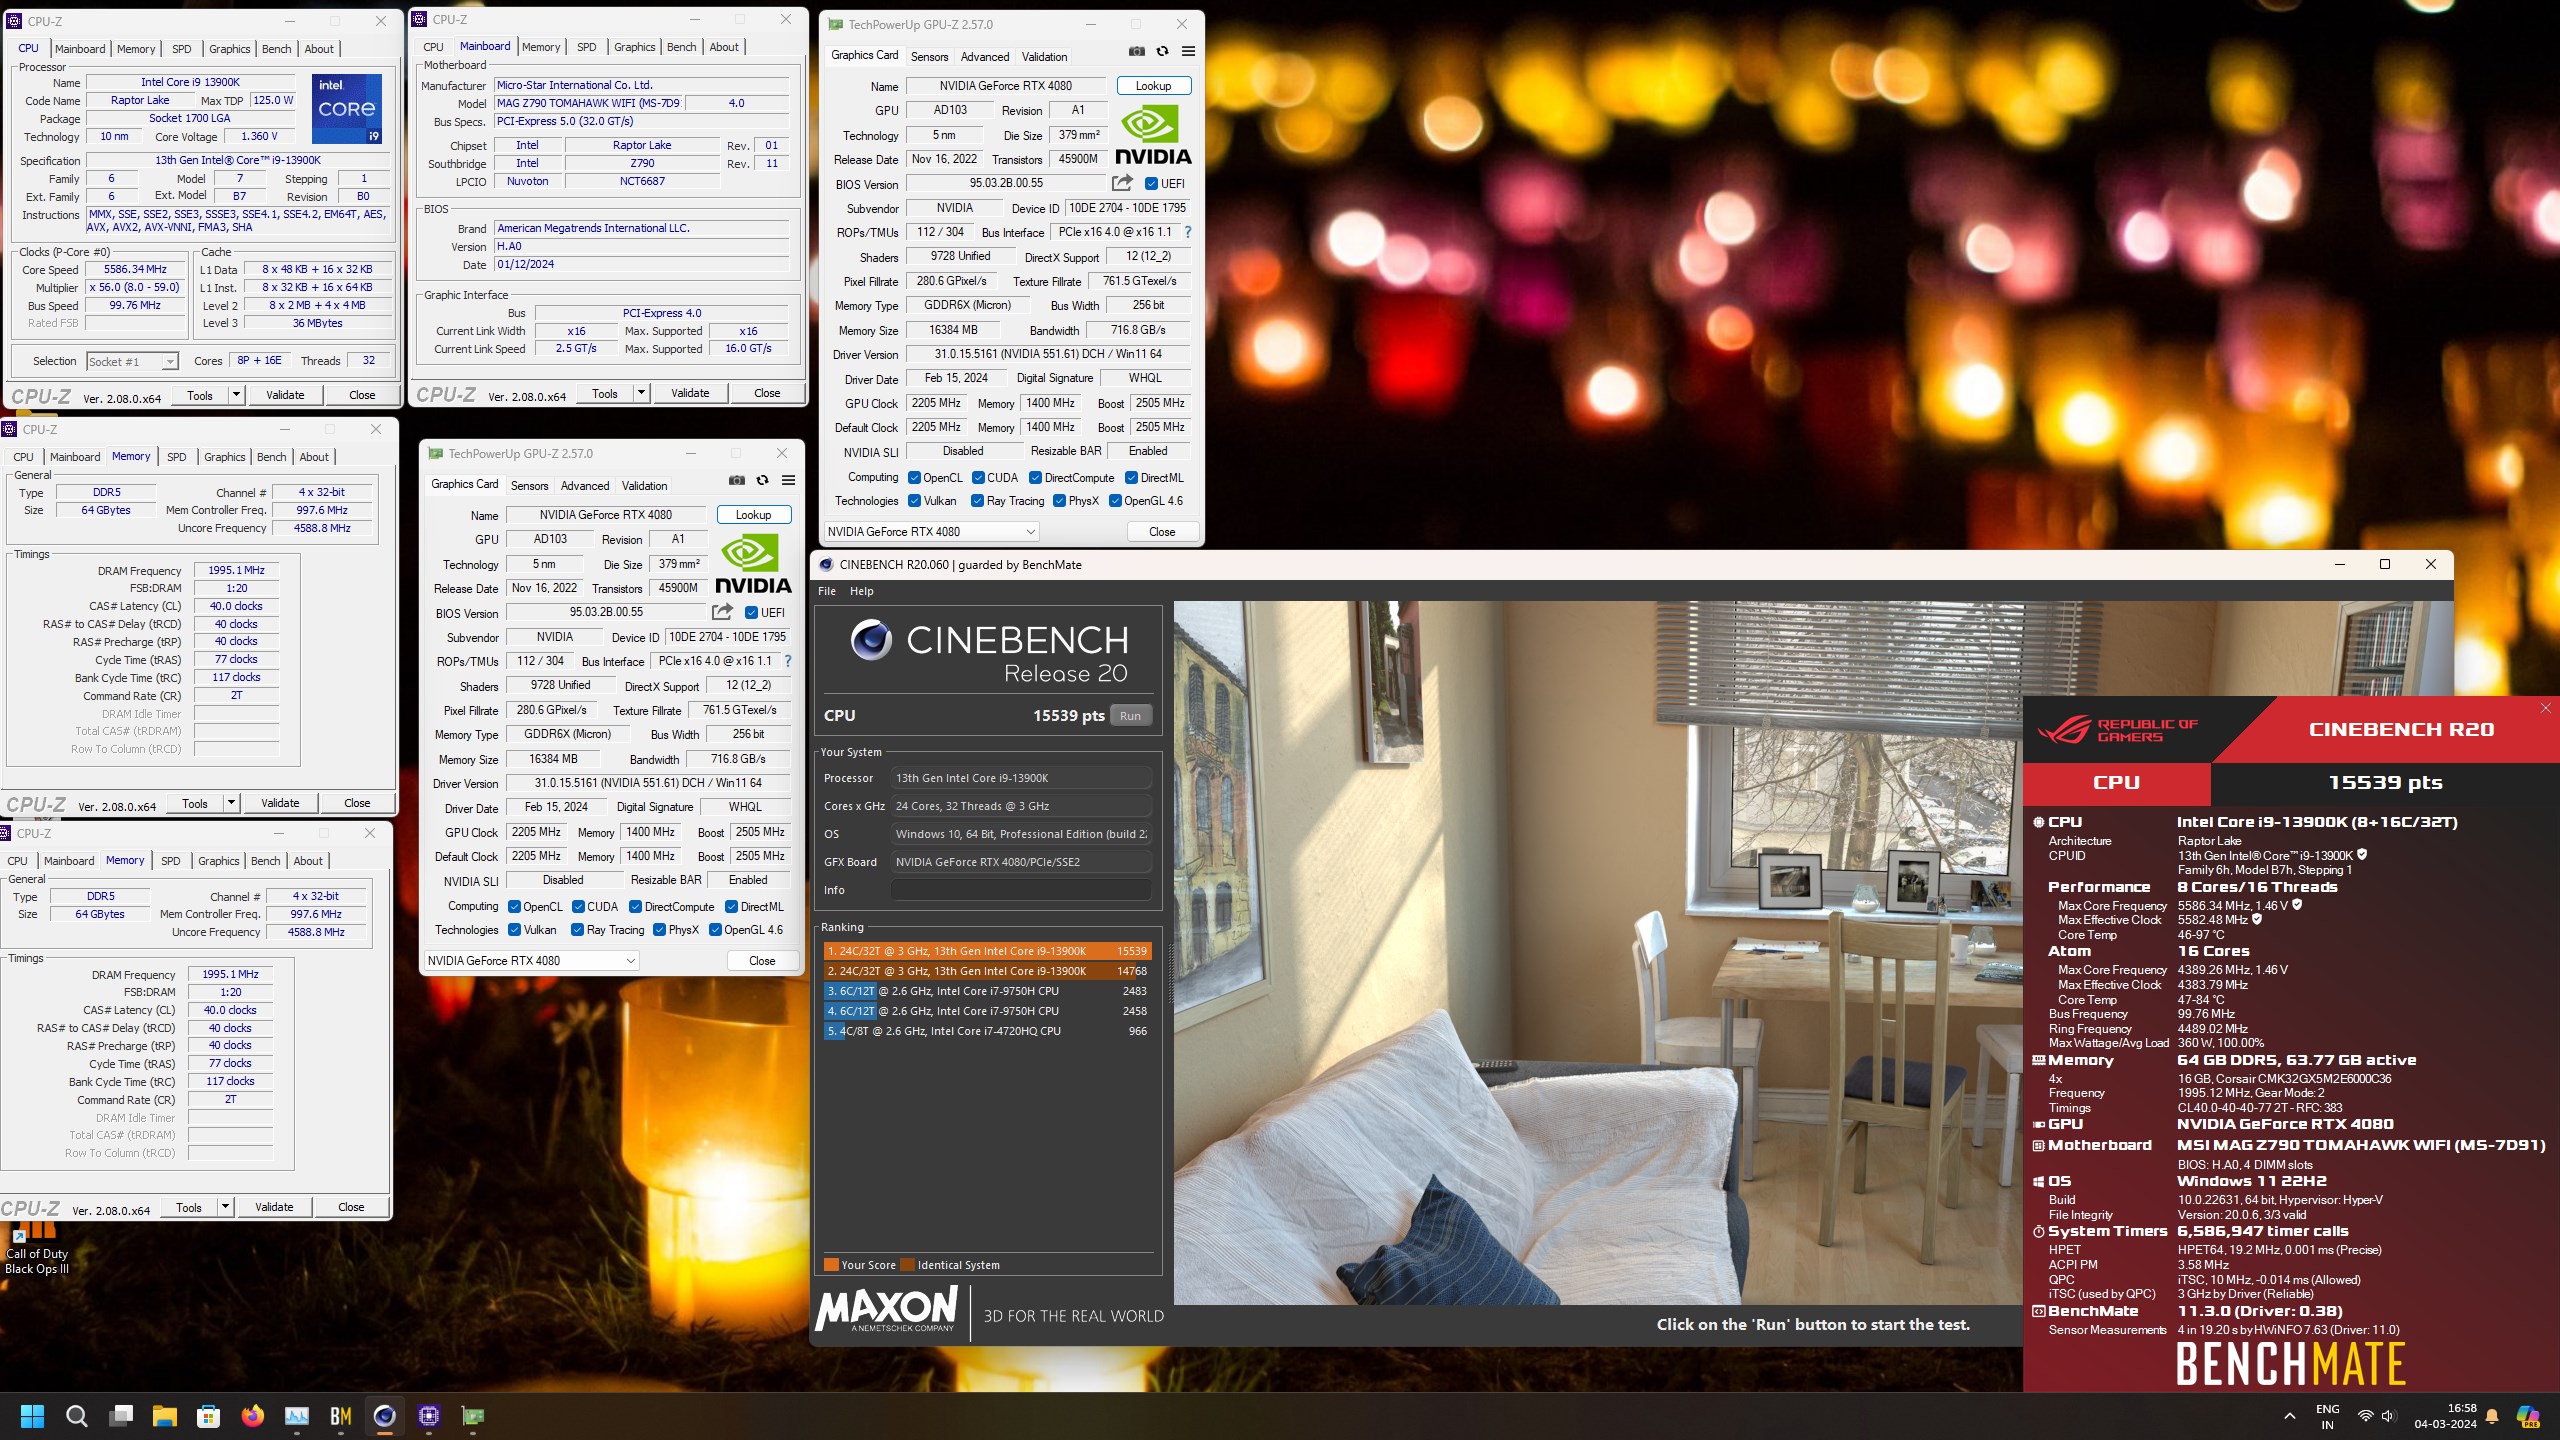Open File Explorer from the taskbar
The image size is (2560, 1440).
pyautogui.click(x=164, y=1416)
